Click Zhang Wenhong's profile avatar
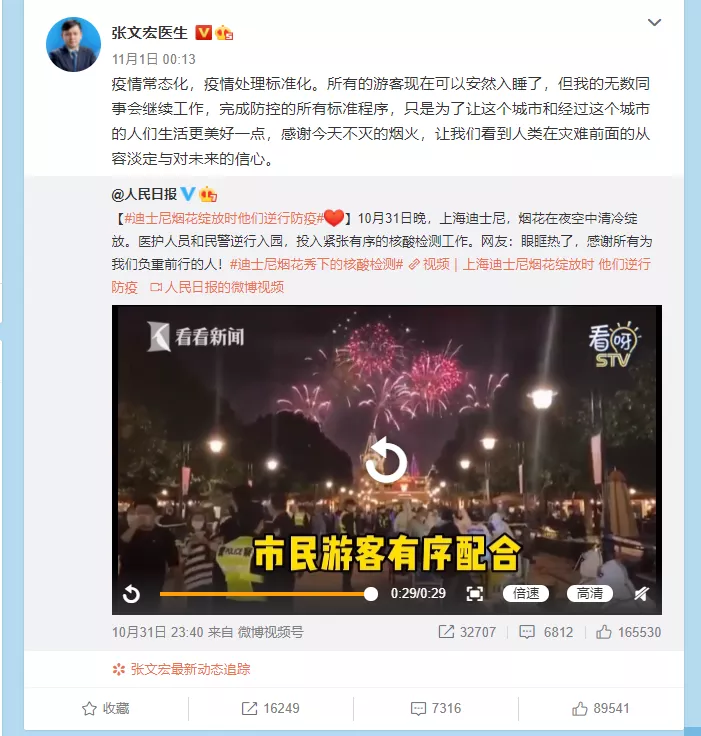Image resolution: width=701 pixels, height=736 pixels. (x=73, y=44)
